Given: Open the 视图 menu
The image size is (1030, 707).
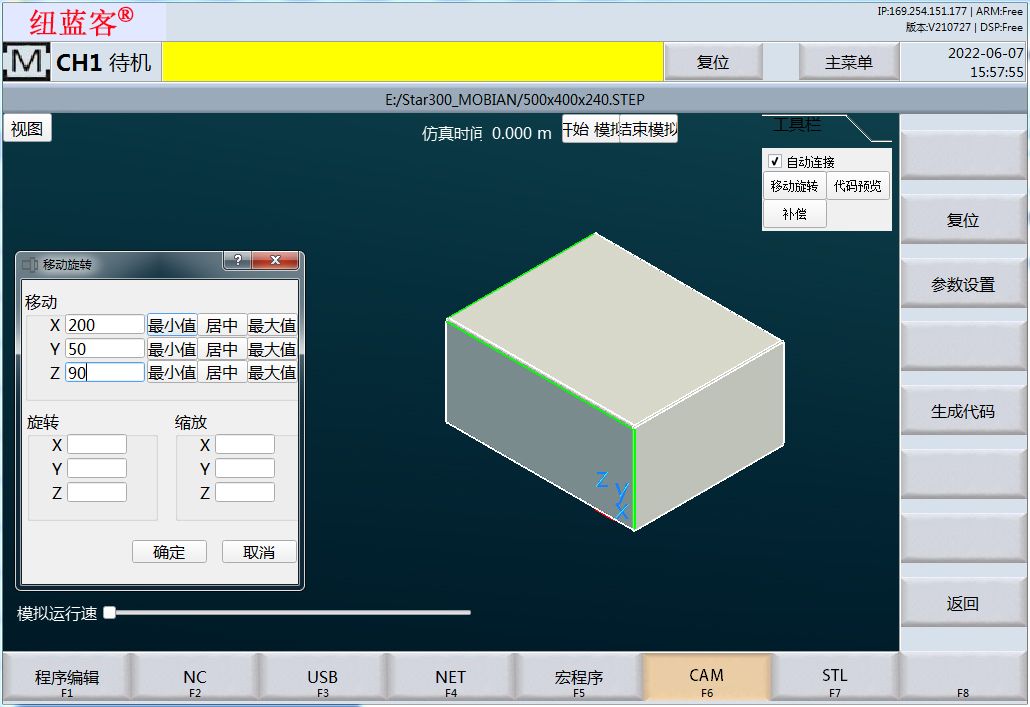Looking at the screenshot, I should pyautogui.click(x=27, y=129).
